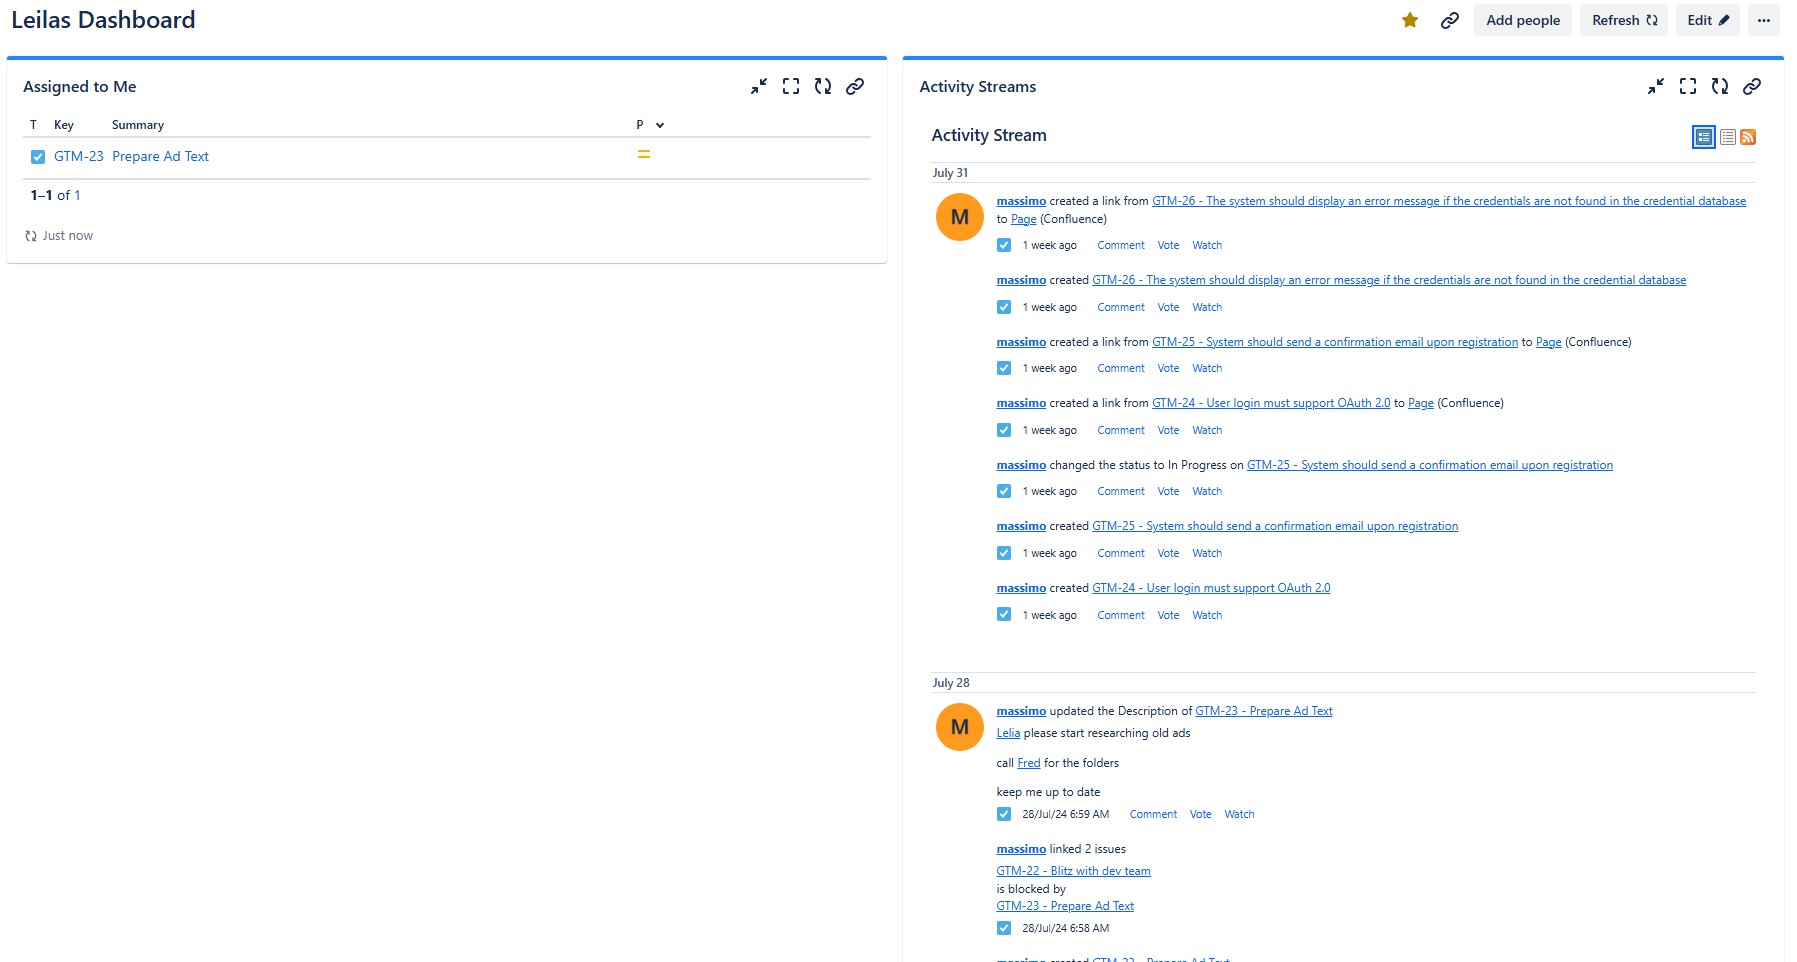Image resolution: width=1797 pixels, height=962 pixels.
Task: Maximize the Activity Streams gadget
Action: (x=1688, y=87)
